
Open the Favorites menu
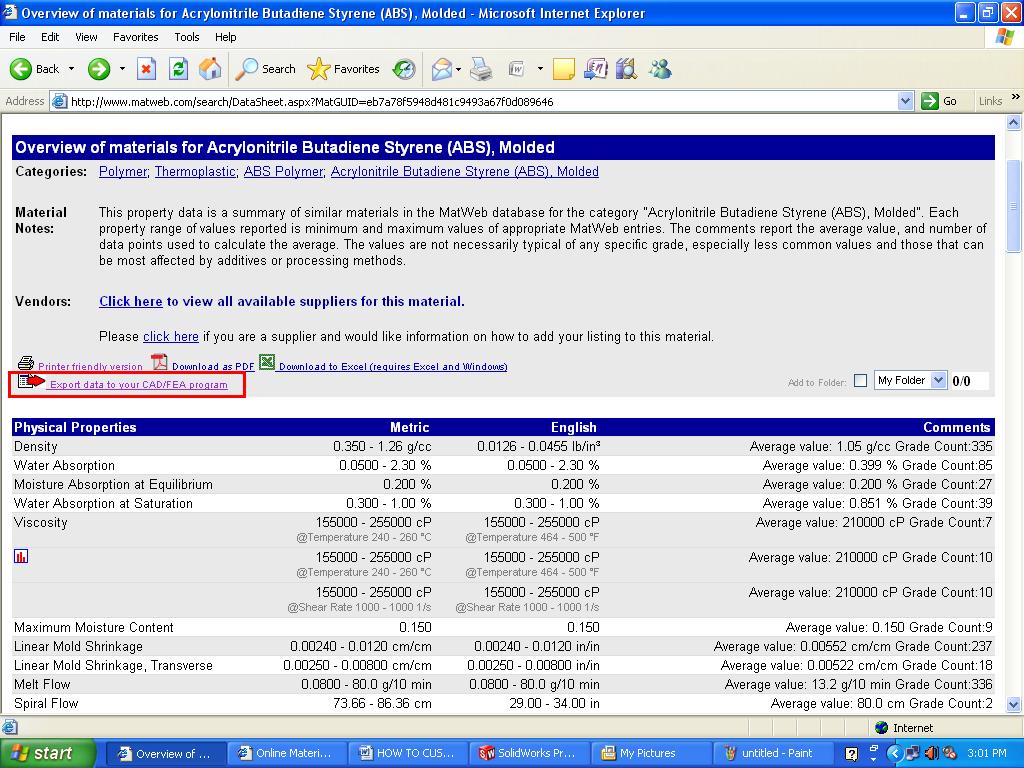(x=135, y=37)
